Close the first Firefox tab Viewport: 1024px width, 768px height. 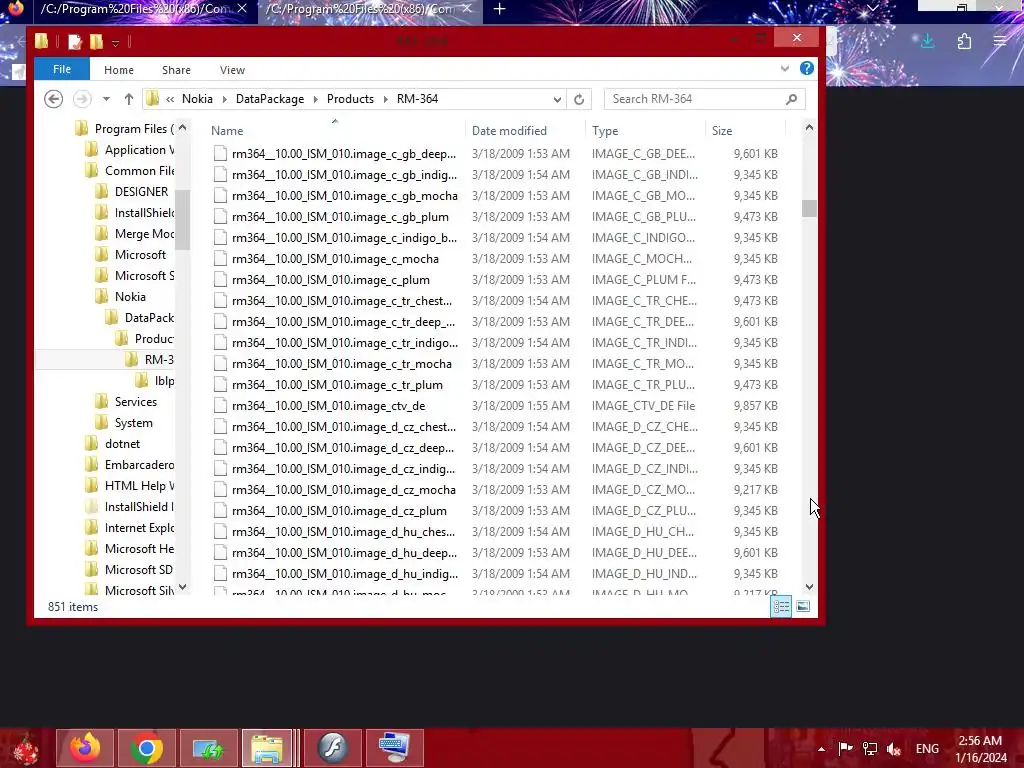(242, 8)
